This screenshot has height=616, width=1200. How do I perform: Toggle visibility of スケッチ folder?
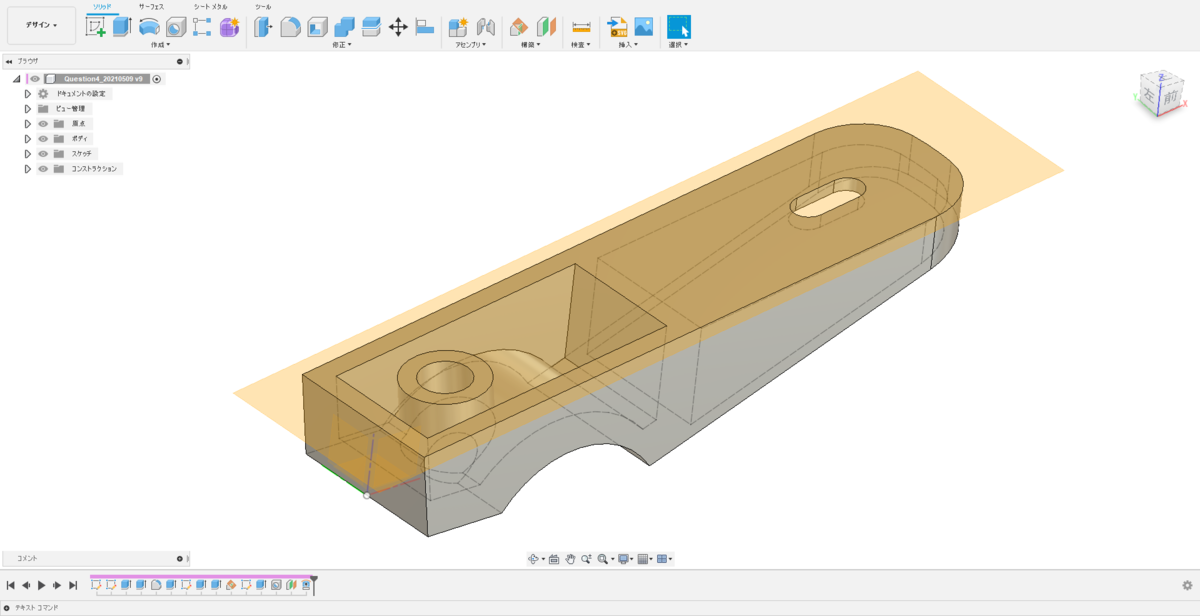43,154
